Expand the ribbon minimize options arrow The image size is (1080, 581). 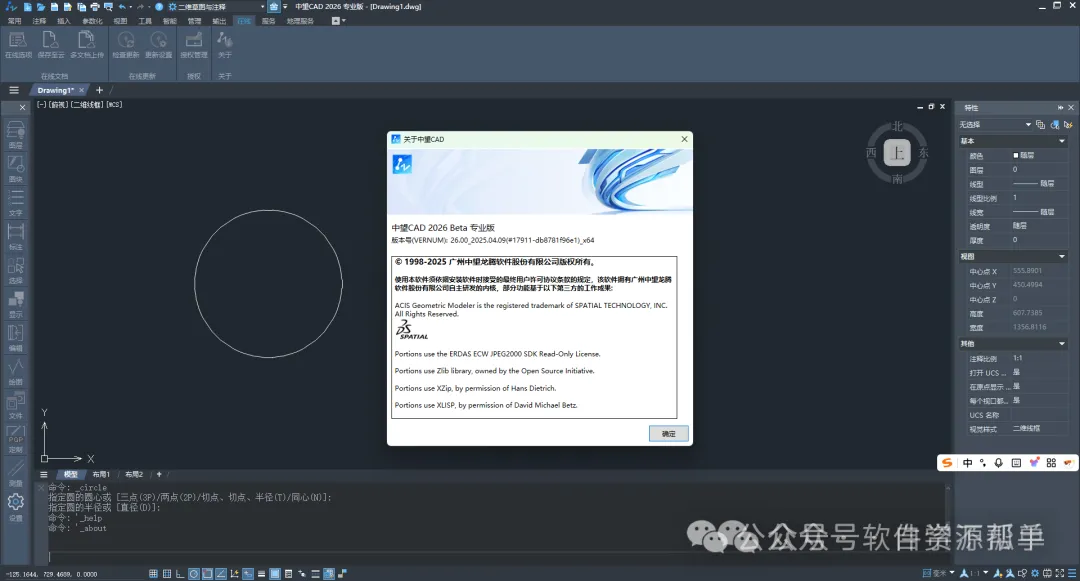click(344, 21)
